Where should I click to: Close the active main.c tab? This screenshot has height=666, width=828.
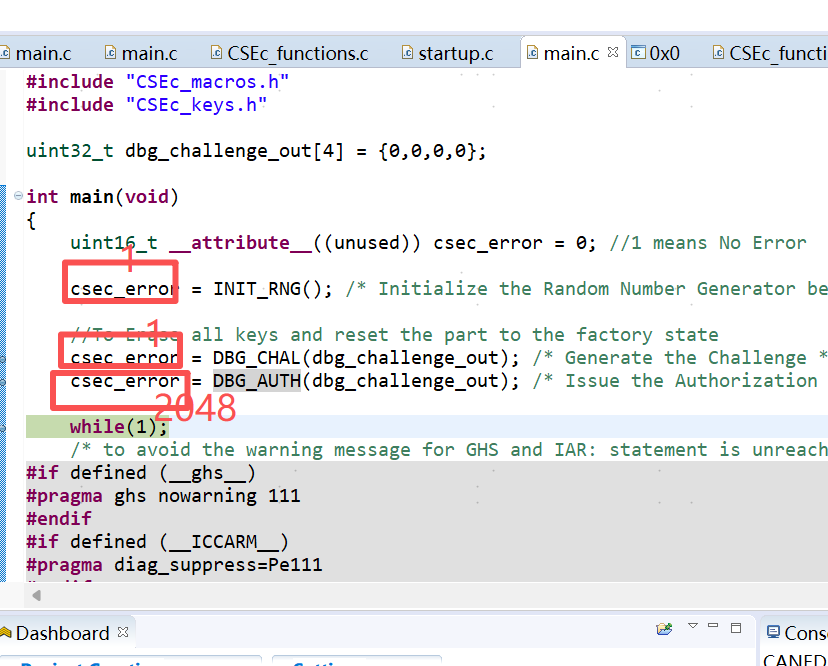613,52
